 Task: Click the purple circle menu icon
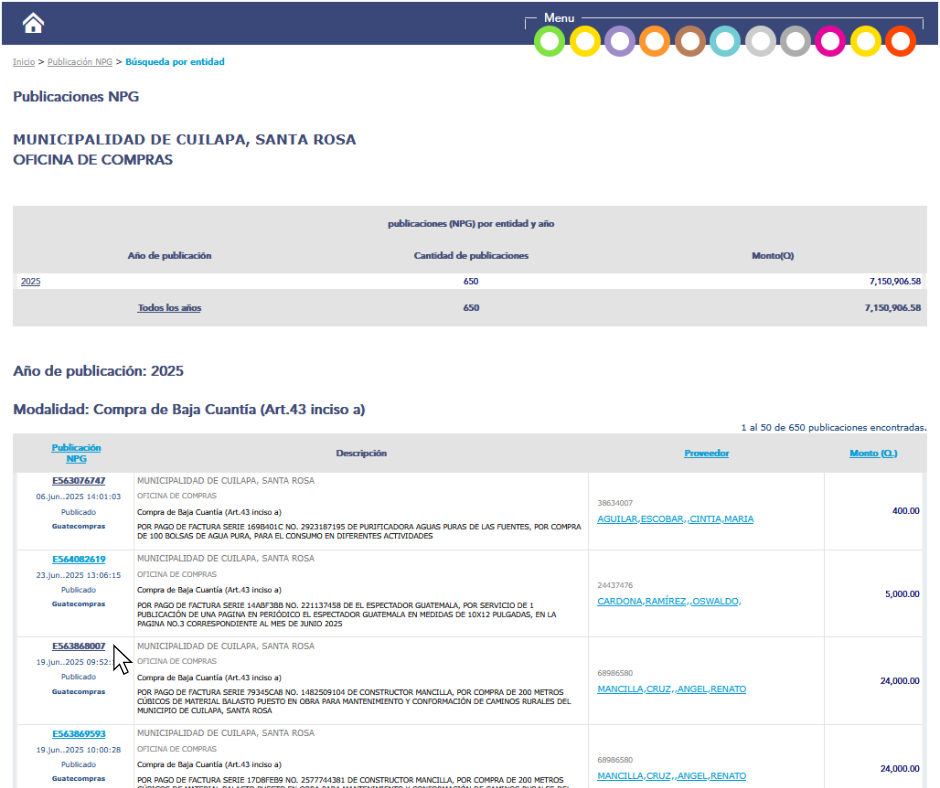click(619, 42)
